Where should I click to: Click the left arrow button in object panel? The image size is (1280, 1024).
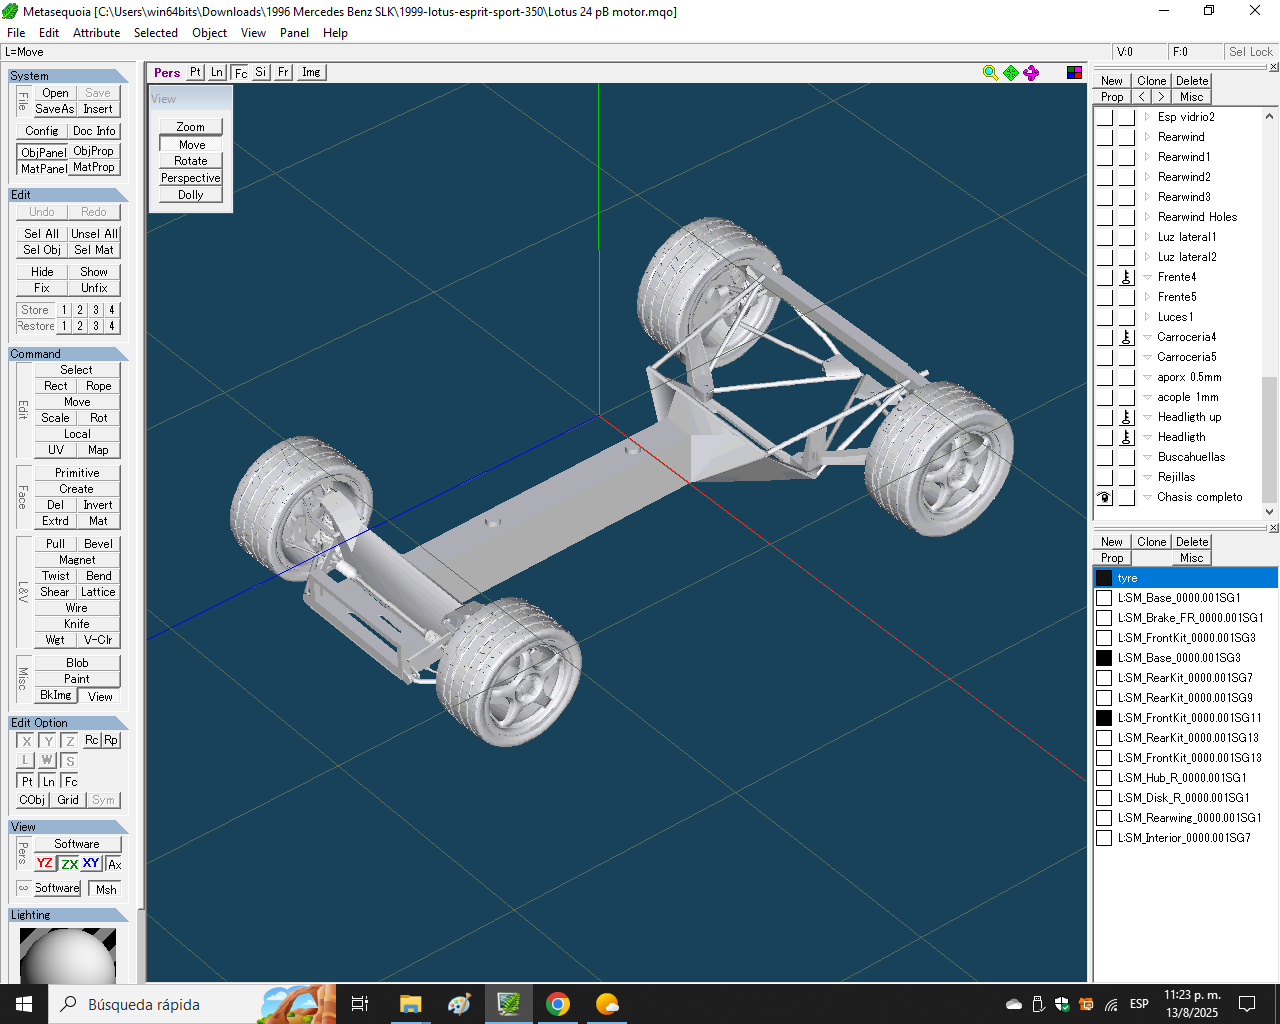[1141, 97]
